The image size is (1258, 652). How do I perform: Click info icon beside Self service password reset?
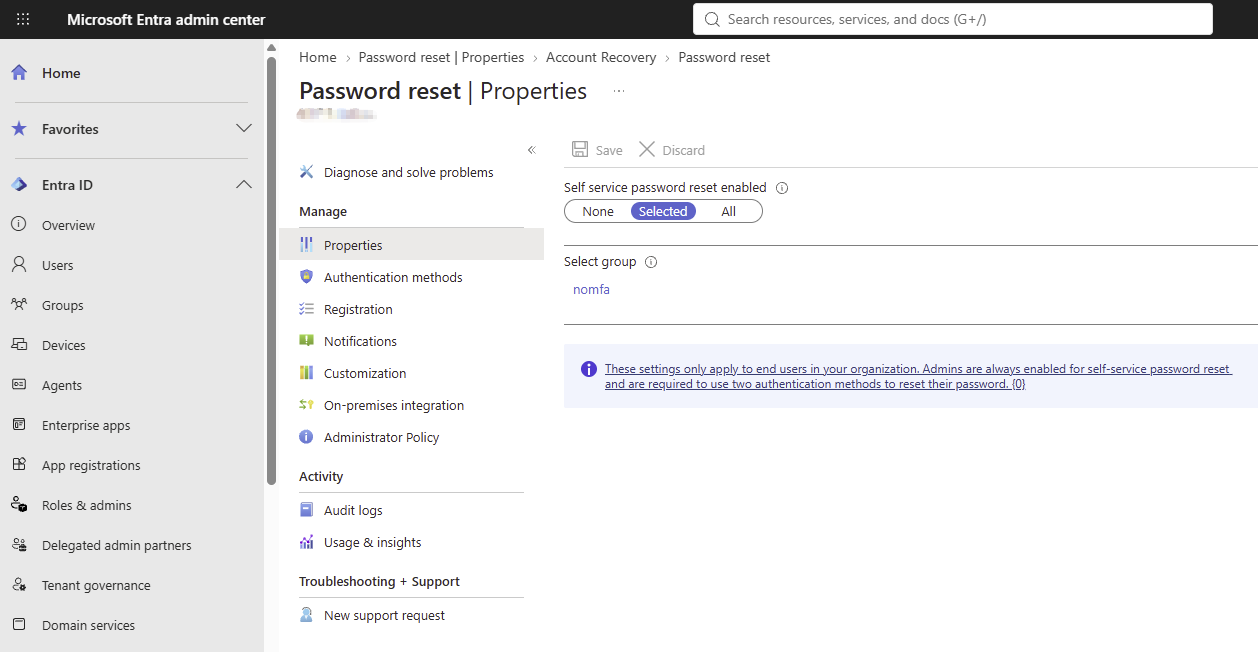782,187
